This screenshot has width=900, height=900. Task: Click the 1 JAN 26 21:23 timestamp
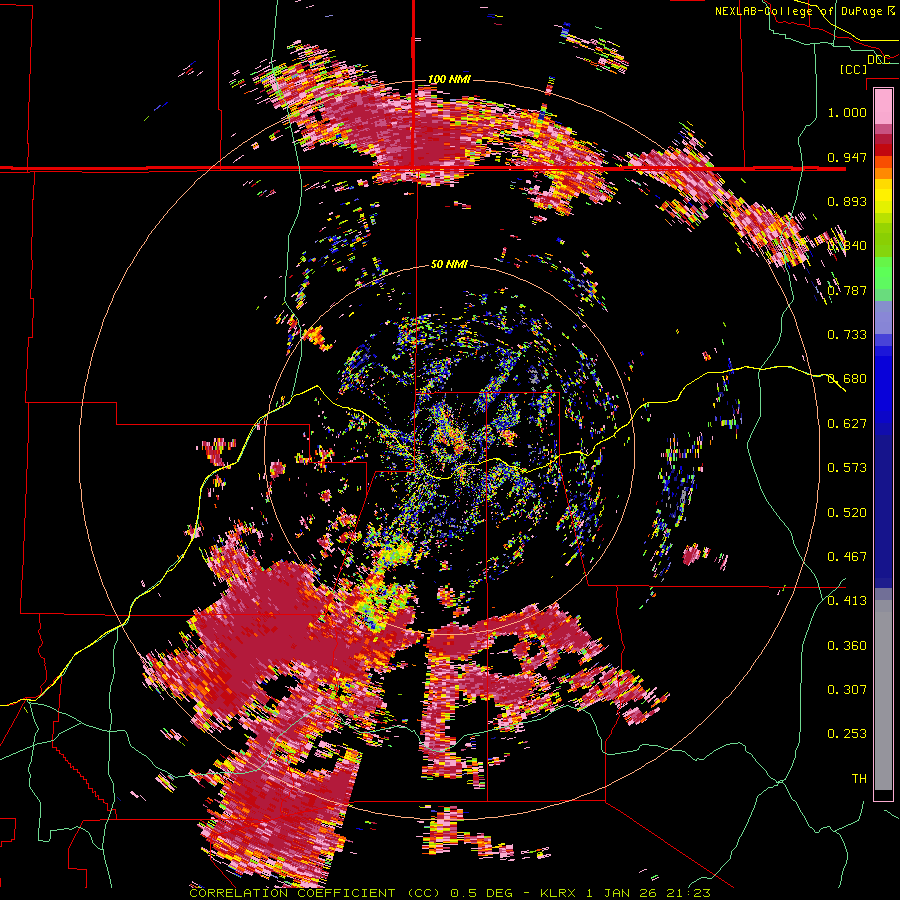[650, 893]
